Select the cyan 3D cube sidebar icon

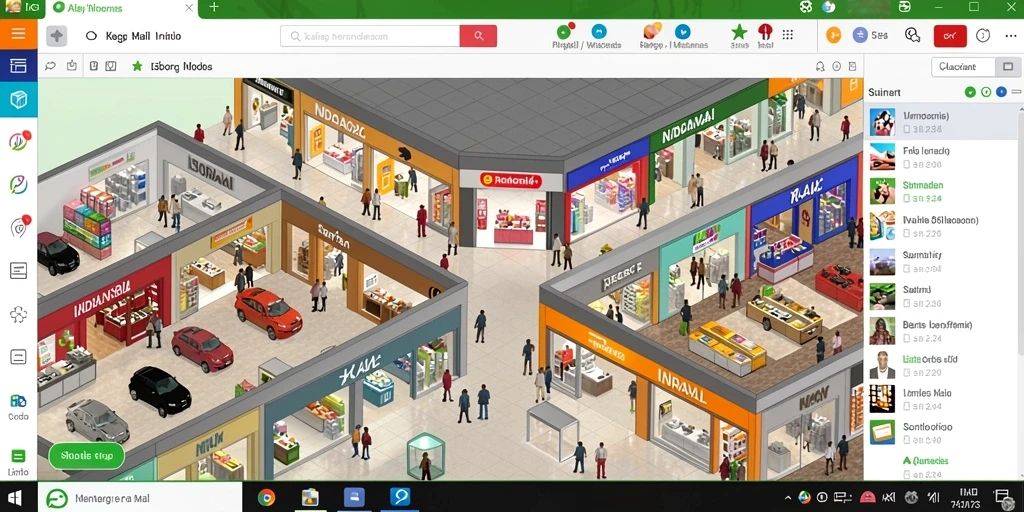[x=18, y=100]
